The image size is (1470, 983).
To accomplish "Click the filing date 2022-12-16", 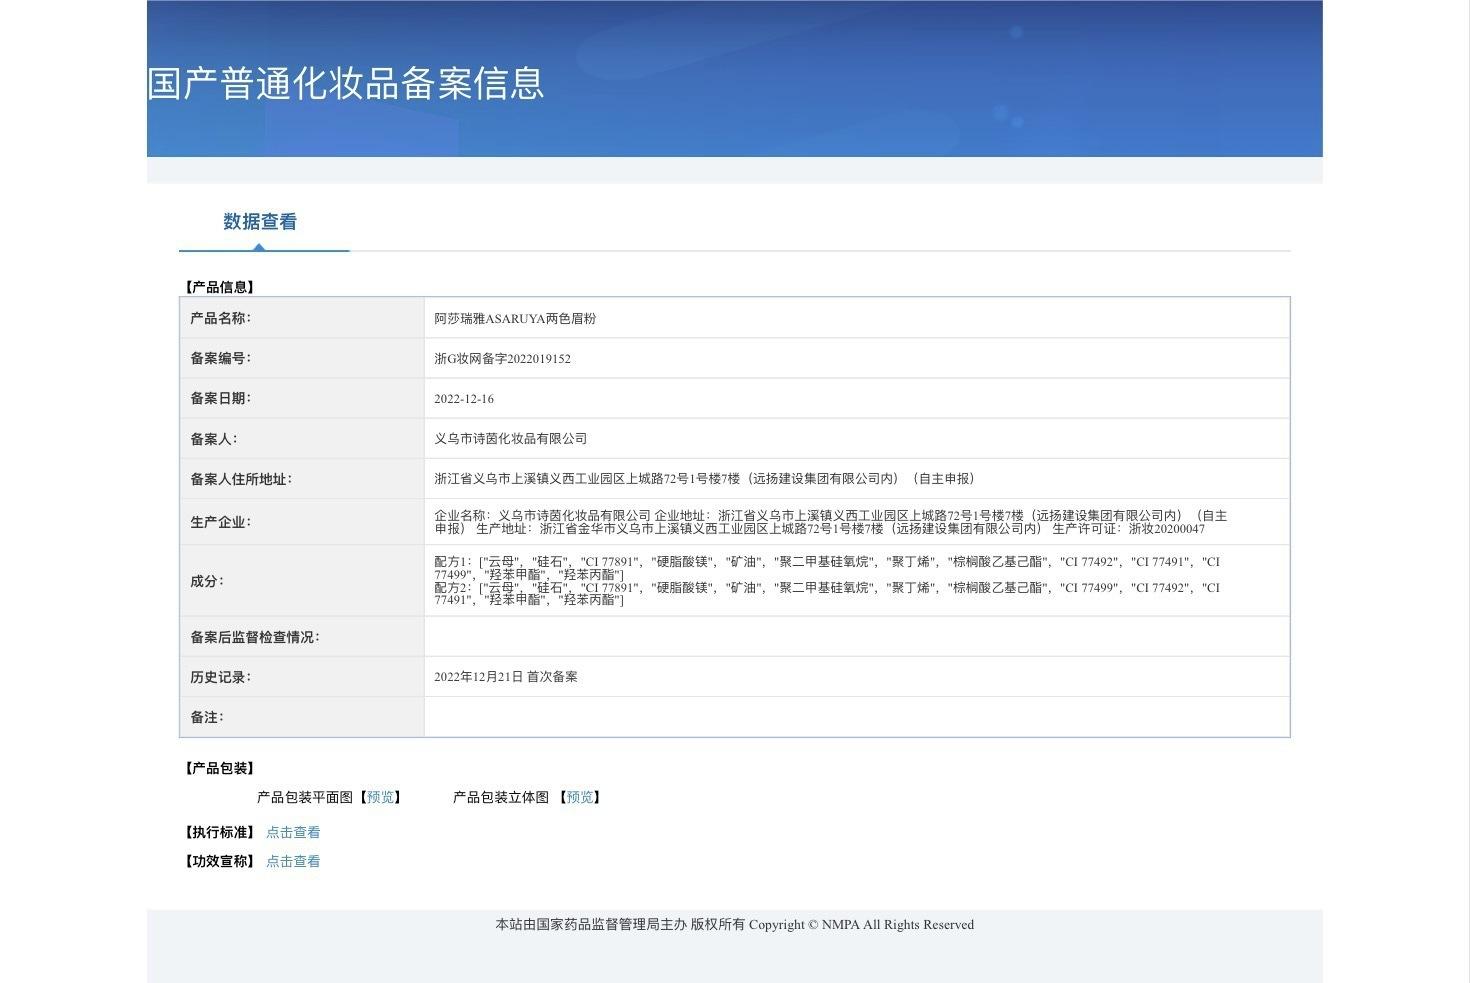I will coord(464,398).
